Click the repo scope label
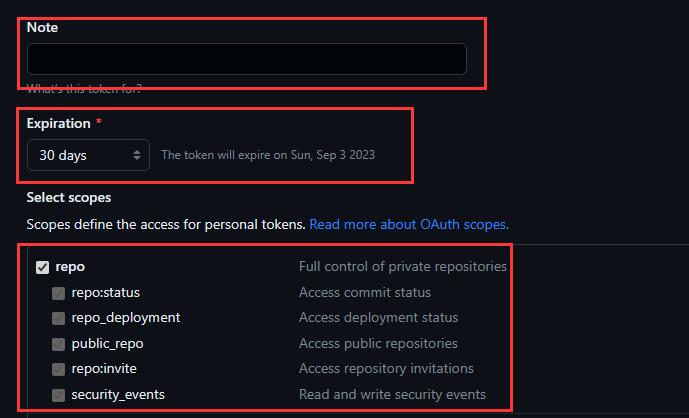 tap(70, 267)
